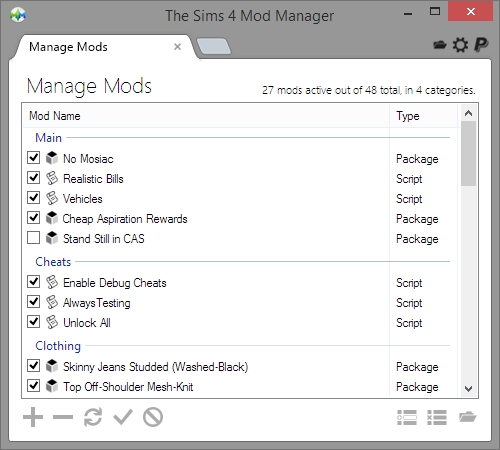Screen dimensions: 500x450
Task: Uncheck the No Mosiac mod checkbox
Action: [33, 158]
